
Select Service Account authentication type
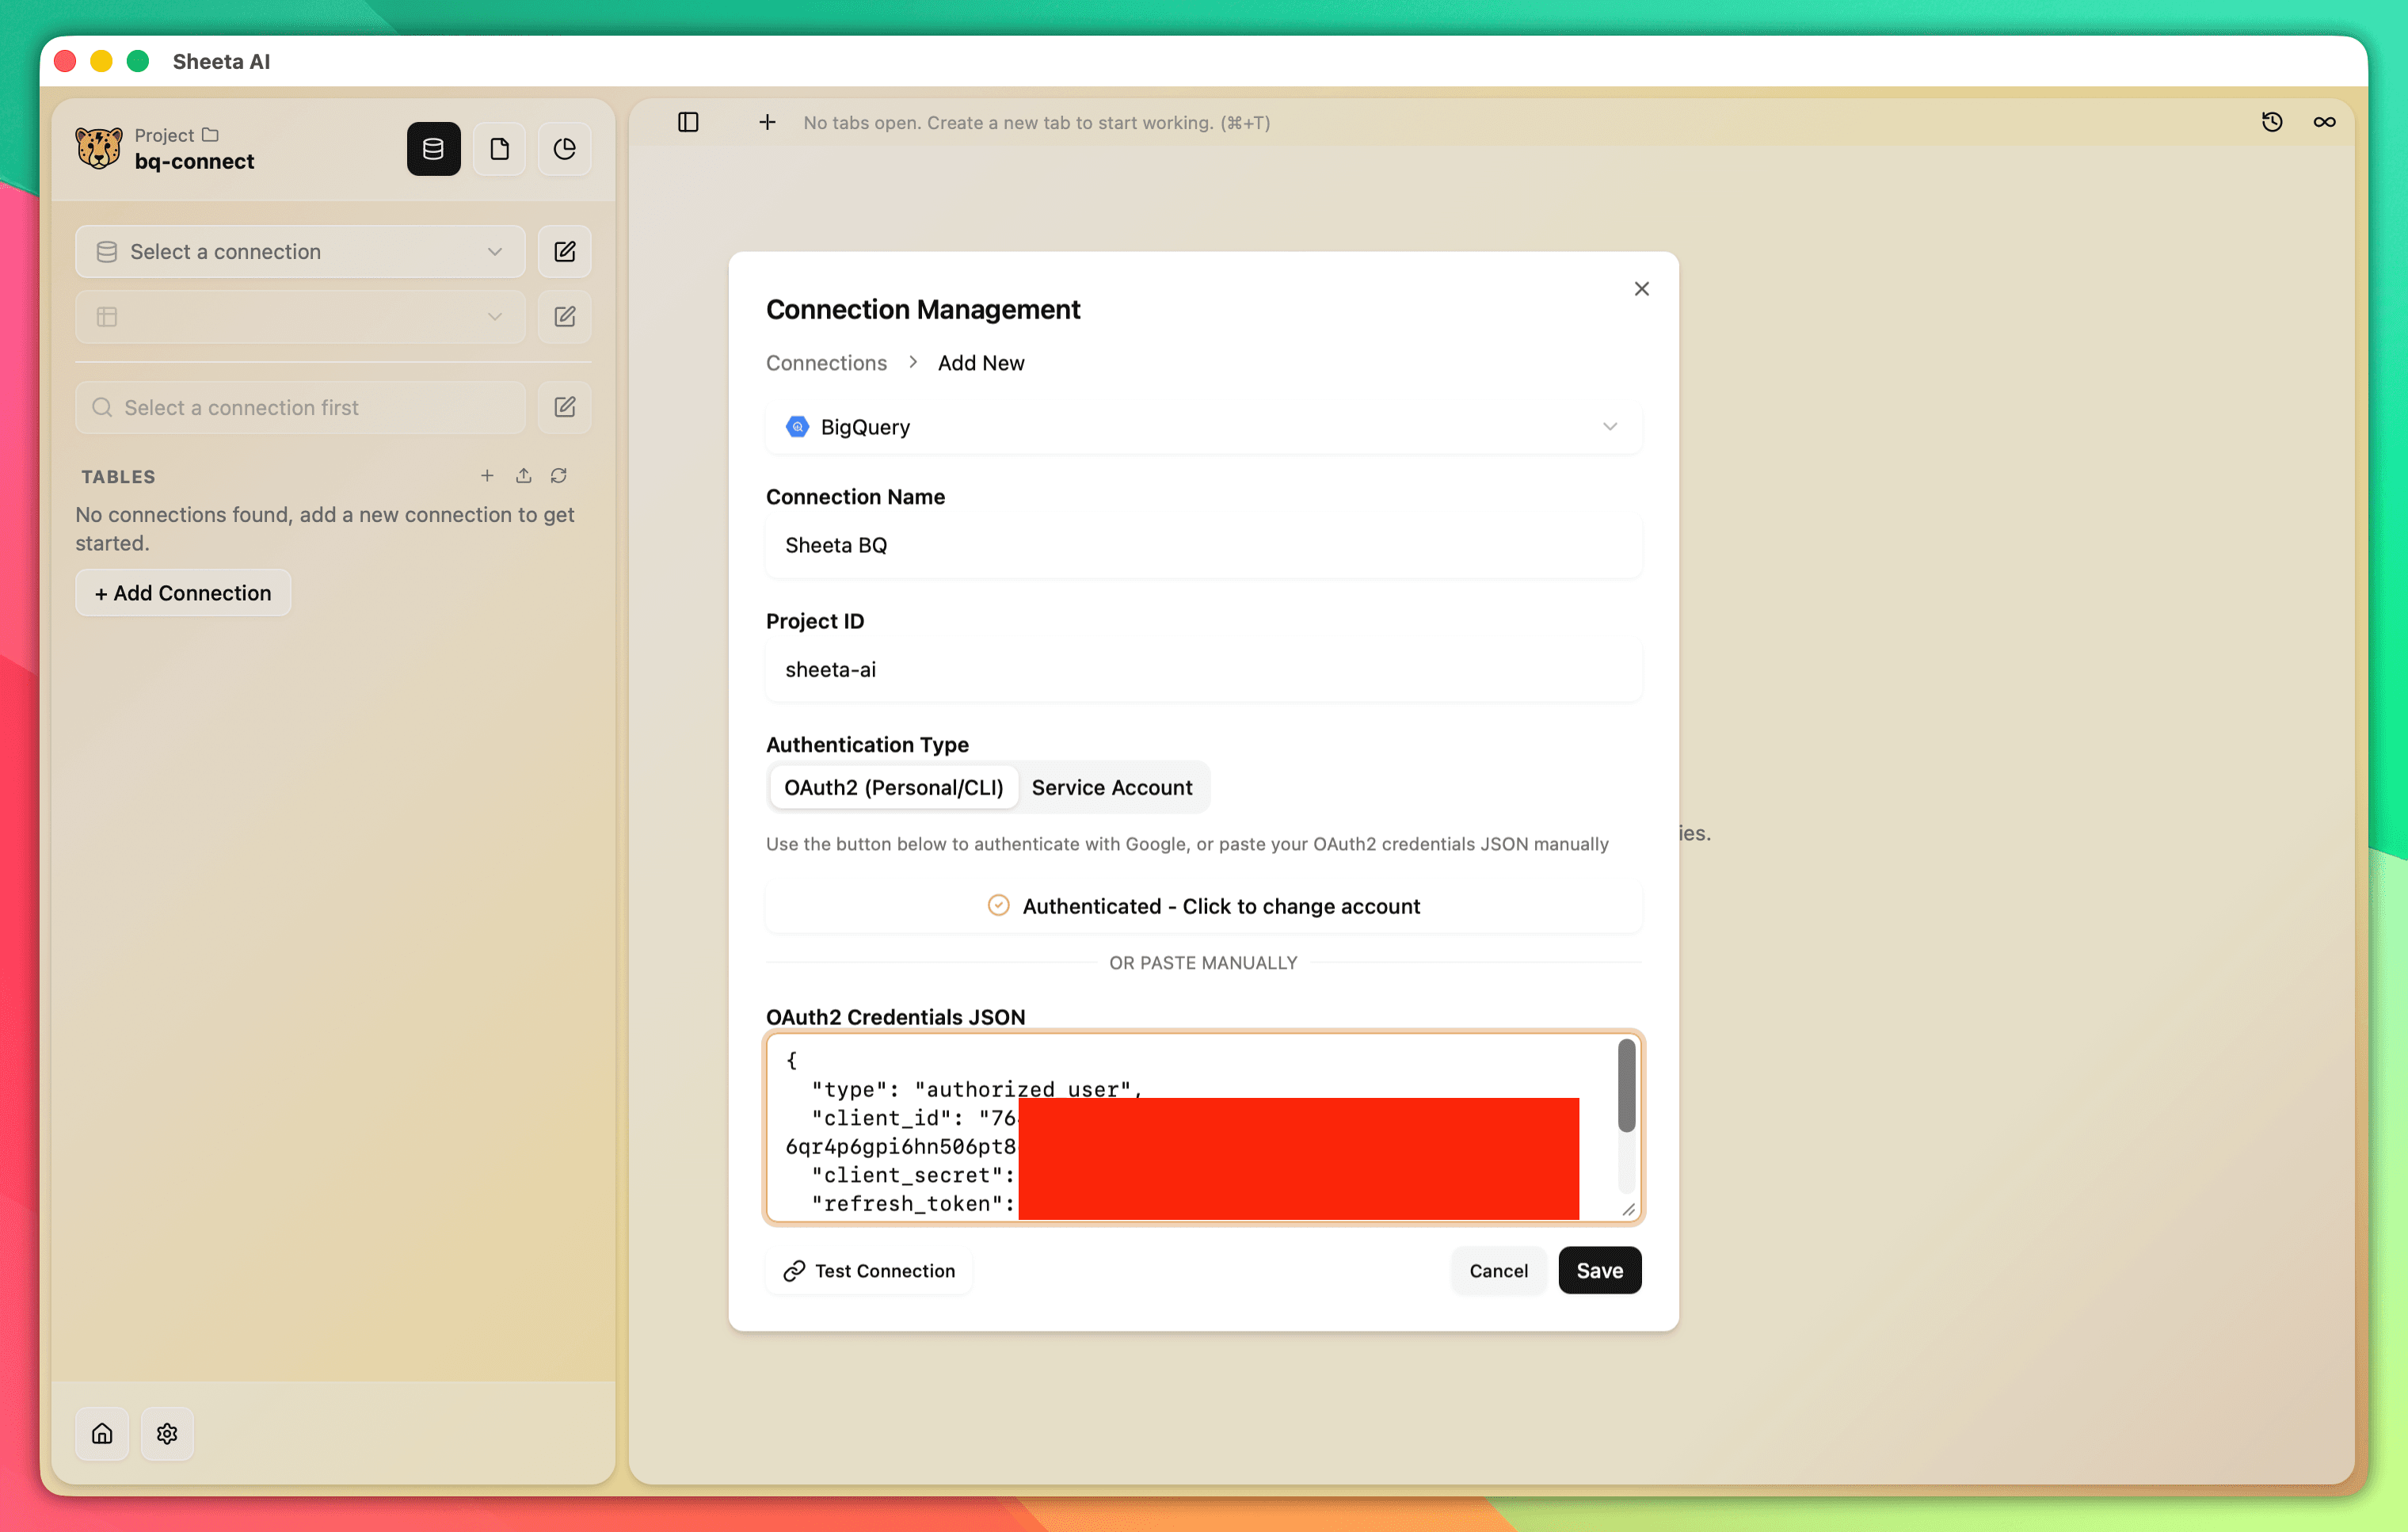[x=1111, y=787]
